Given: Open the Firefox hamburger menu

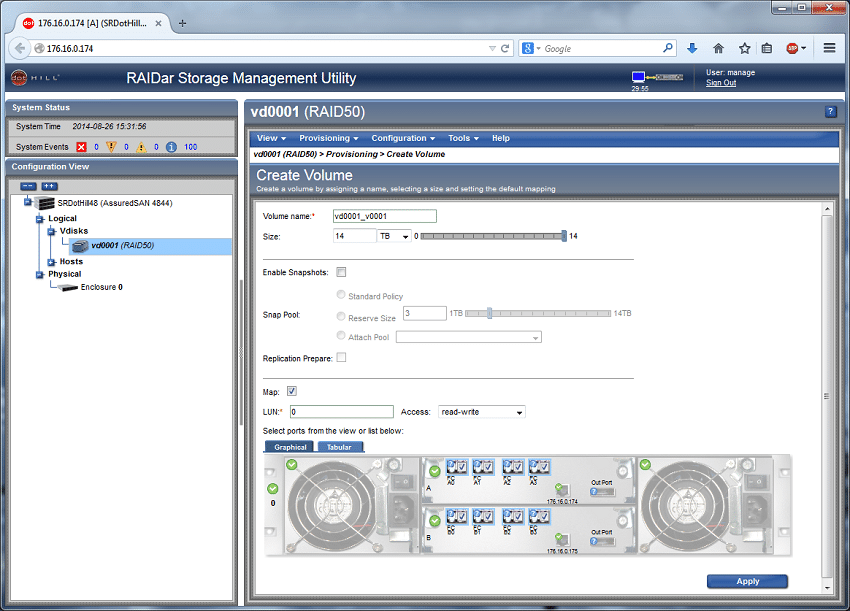Looking at the screenshot, I should coord(829,48).
